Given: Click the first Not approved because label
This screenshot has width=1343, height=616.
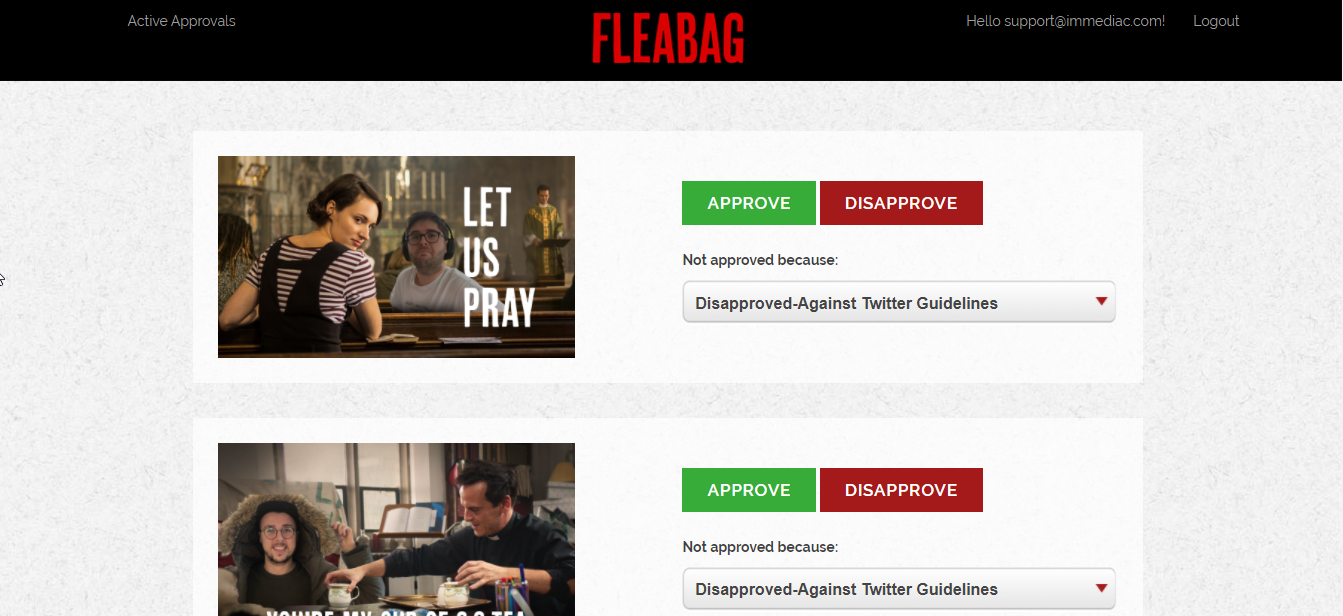Looking at the screenshot, I should [x=760, y=260].
